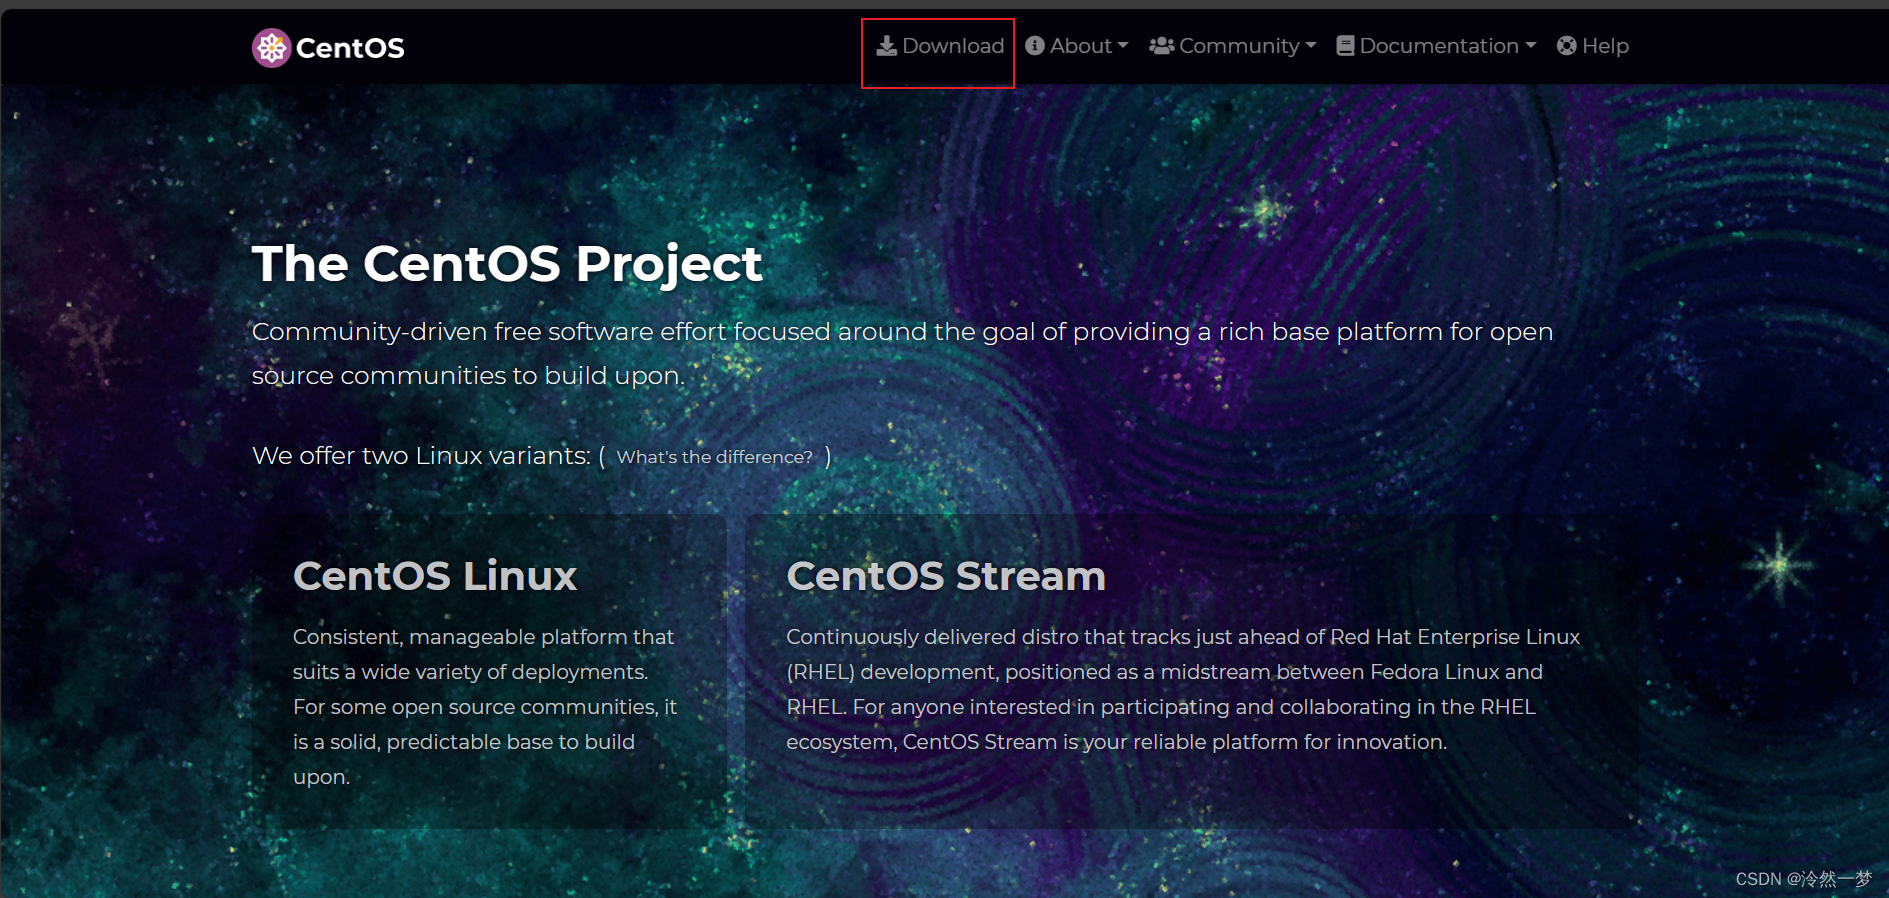The image size is (1889, 898).
Task: Expand the About dropdown caret
Action: pos(1123,46)
